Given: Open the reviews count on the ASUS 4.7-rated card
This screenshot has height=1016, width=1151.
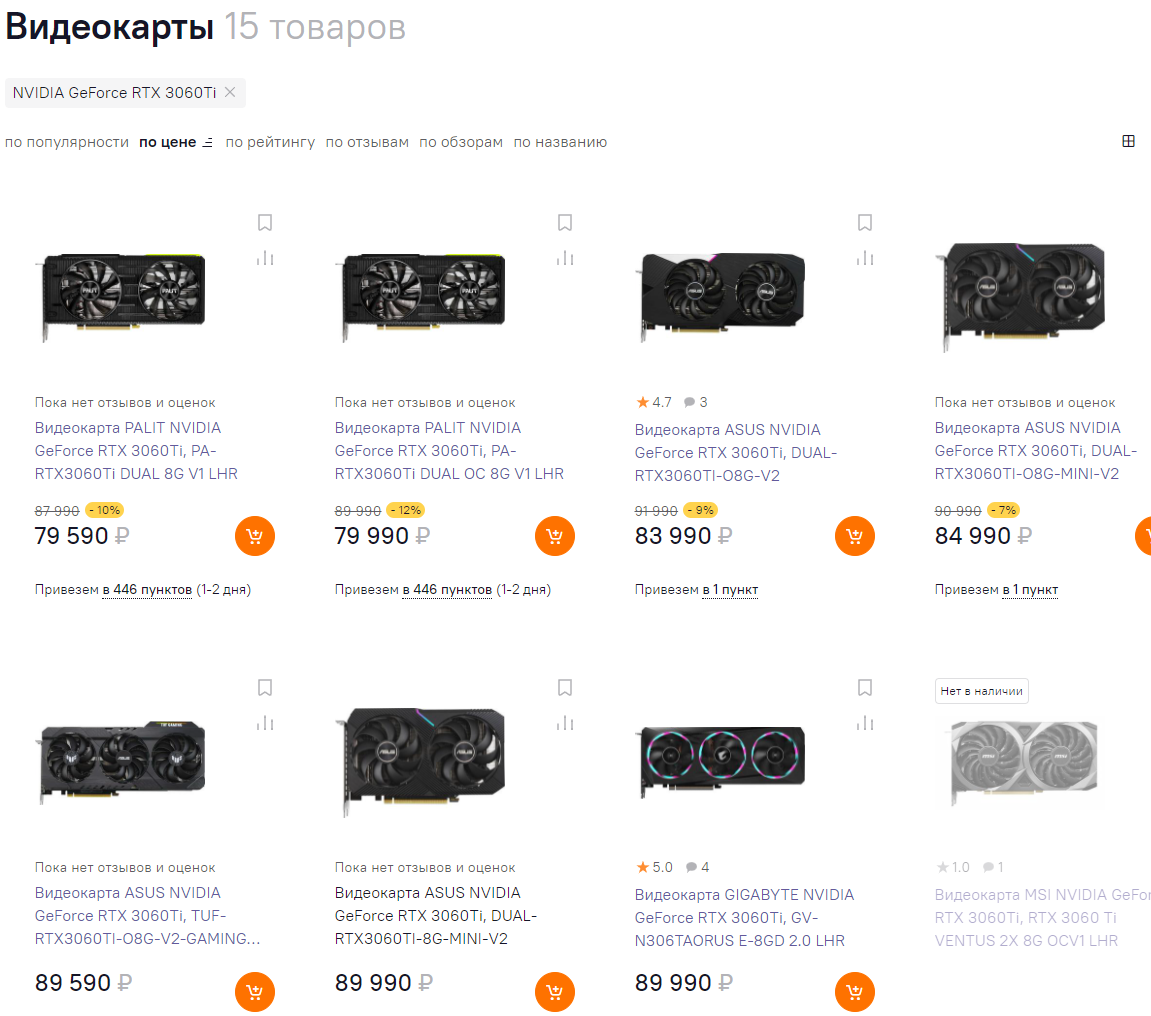Looking at the screenshot, I should pos(696,402).
